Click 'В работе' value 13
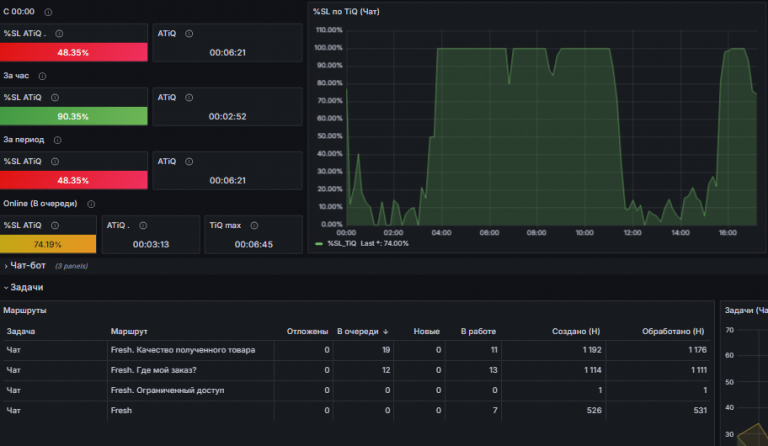 pyautogui.click(x=493, y=370)
